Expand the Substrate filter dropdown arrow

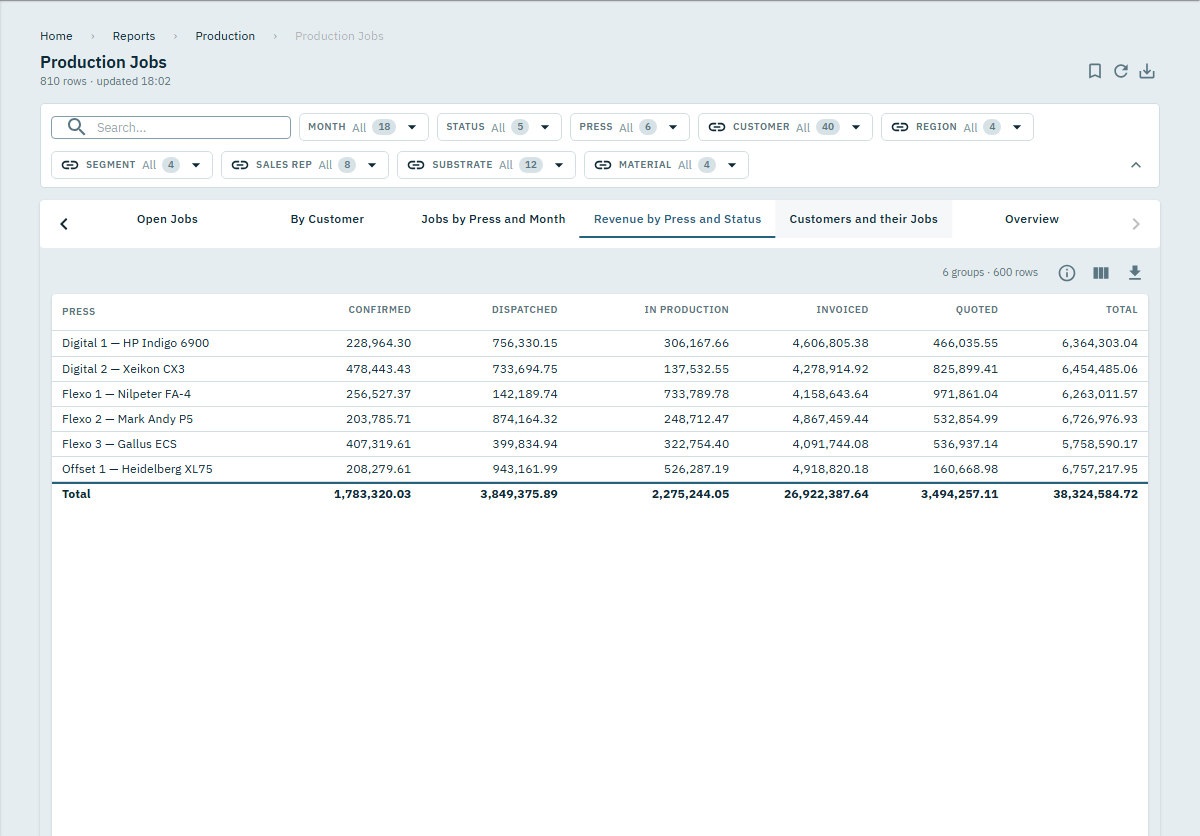(x=559, y=165)
